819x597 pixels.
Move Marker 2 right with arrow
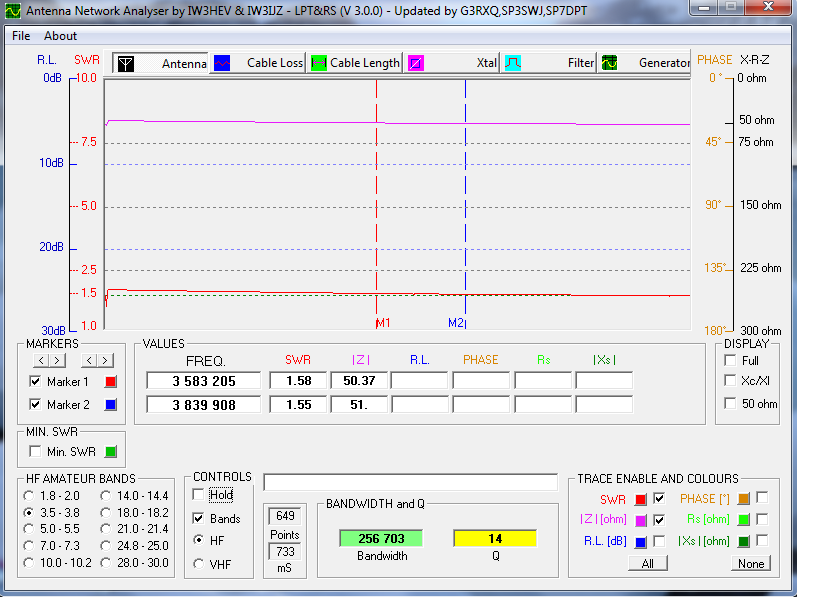click(105, 360)
